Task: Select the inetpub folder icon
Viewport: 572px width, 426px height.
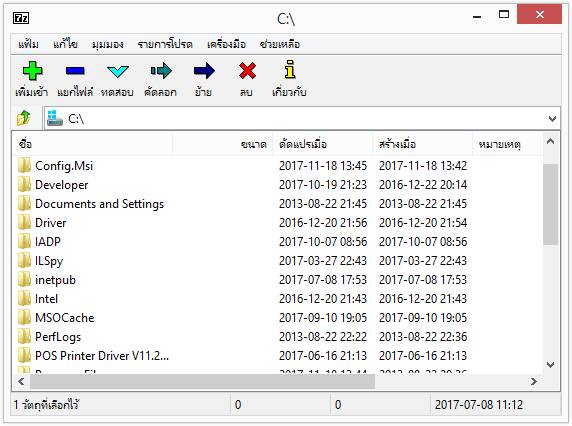Action: [24, 279]
